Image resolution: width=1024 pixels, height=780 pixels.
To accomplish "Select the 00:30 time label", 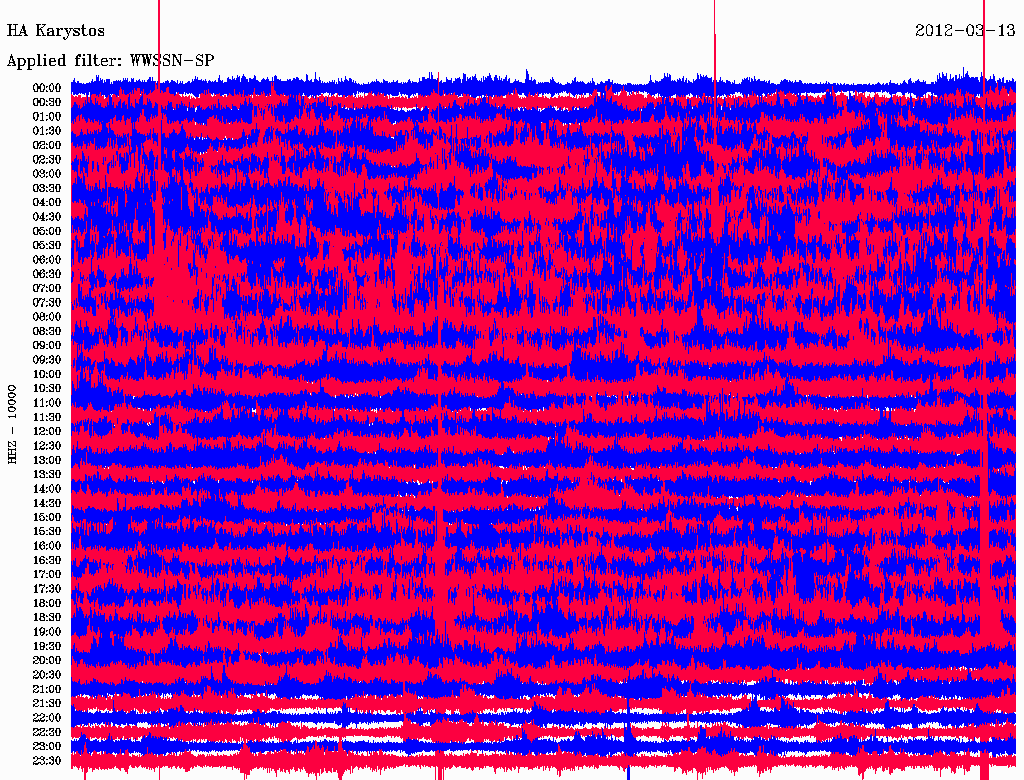I will point(47,102).
